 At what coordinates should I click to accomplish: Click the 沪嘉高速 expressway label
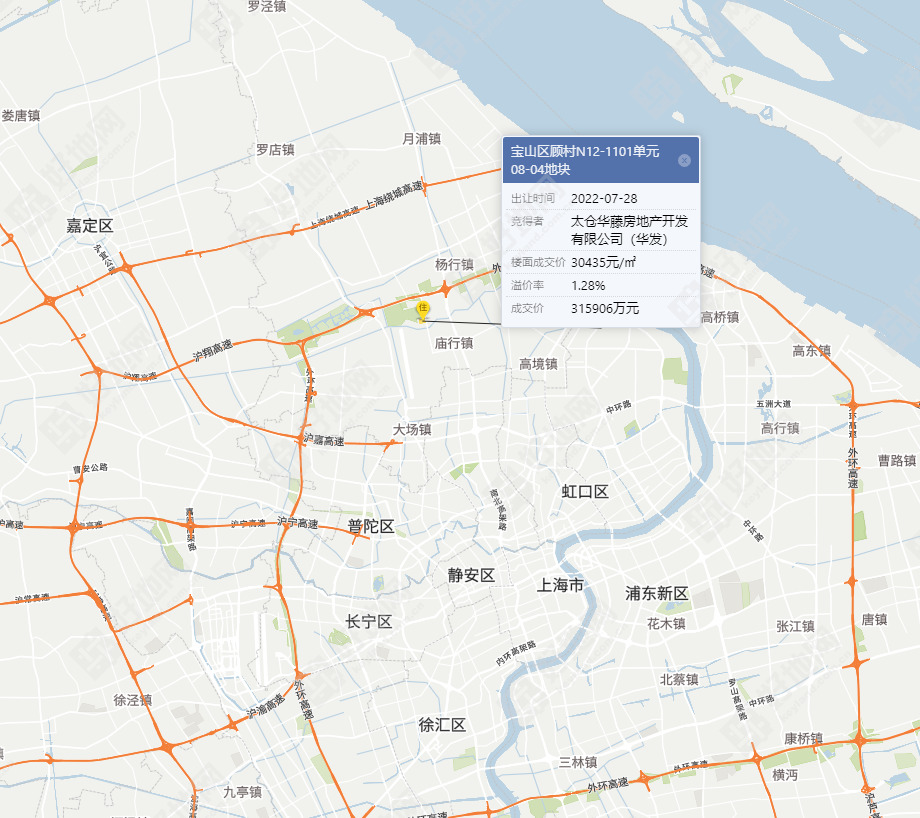[x=324, y=440]
